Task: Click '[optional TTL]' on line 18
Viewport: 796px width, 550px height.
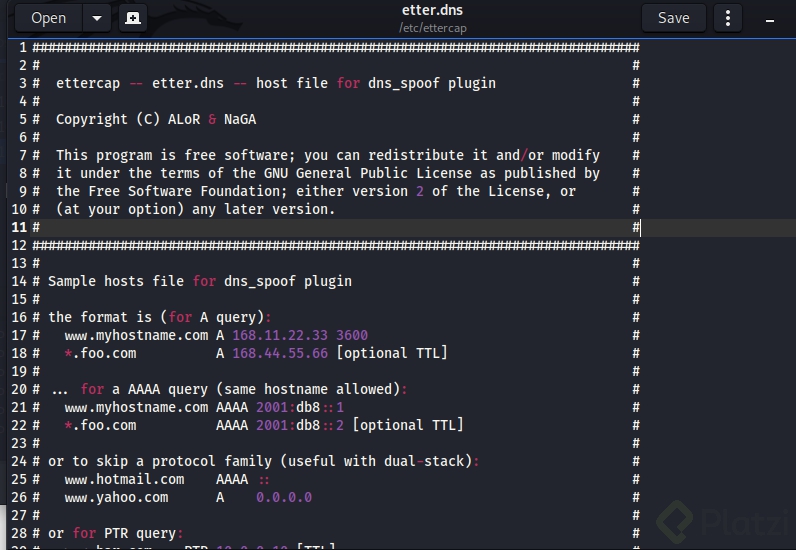Action: coord(391,353)
